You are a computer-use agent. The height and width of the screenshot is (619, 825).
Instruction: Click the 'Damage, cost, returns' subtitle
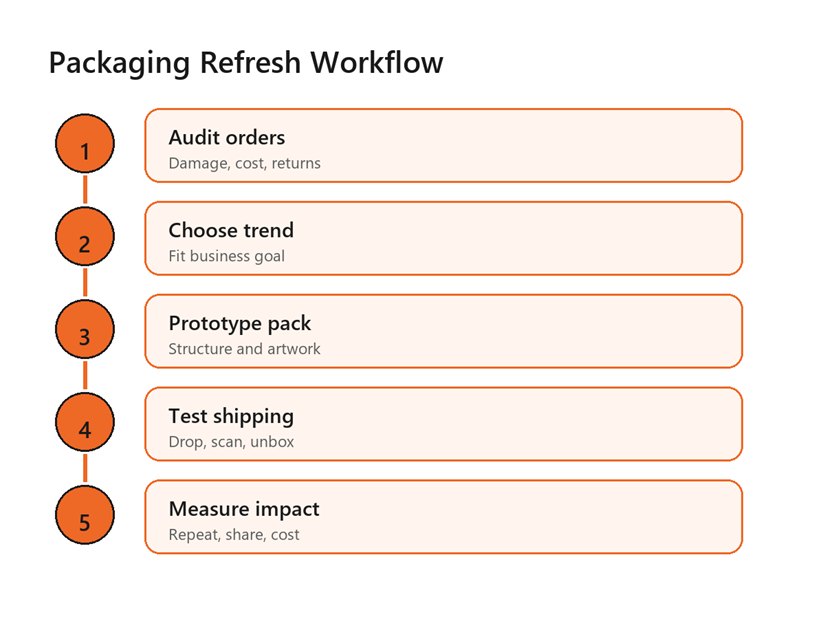point(245,164)
